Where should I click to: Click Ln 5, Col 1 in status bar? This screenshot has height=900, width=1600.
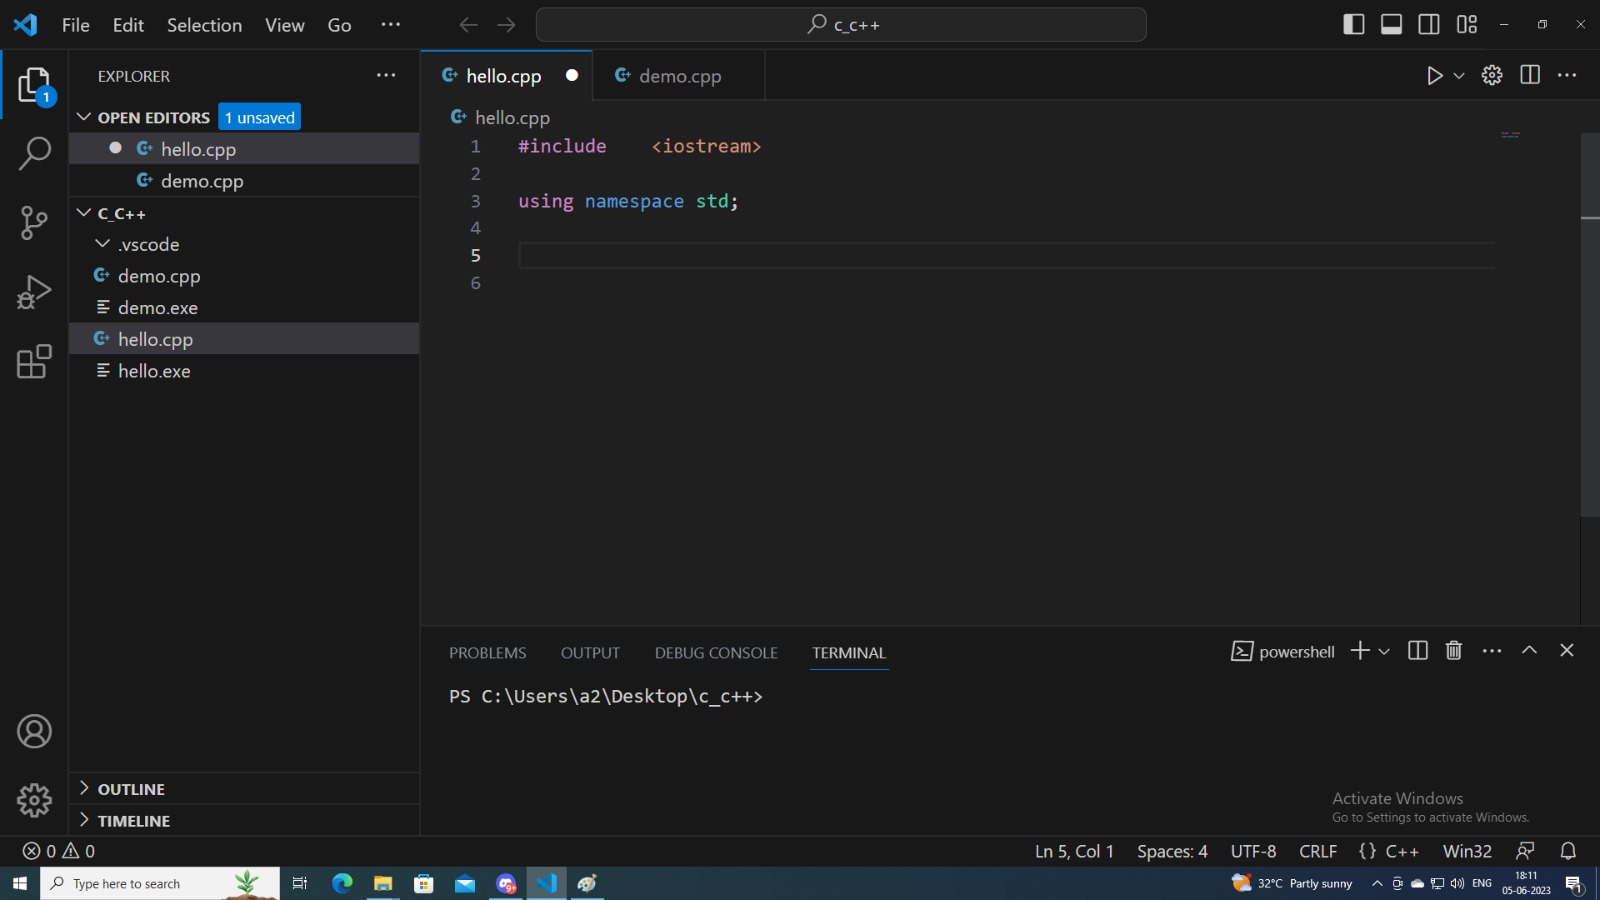1074,851
